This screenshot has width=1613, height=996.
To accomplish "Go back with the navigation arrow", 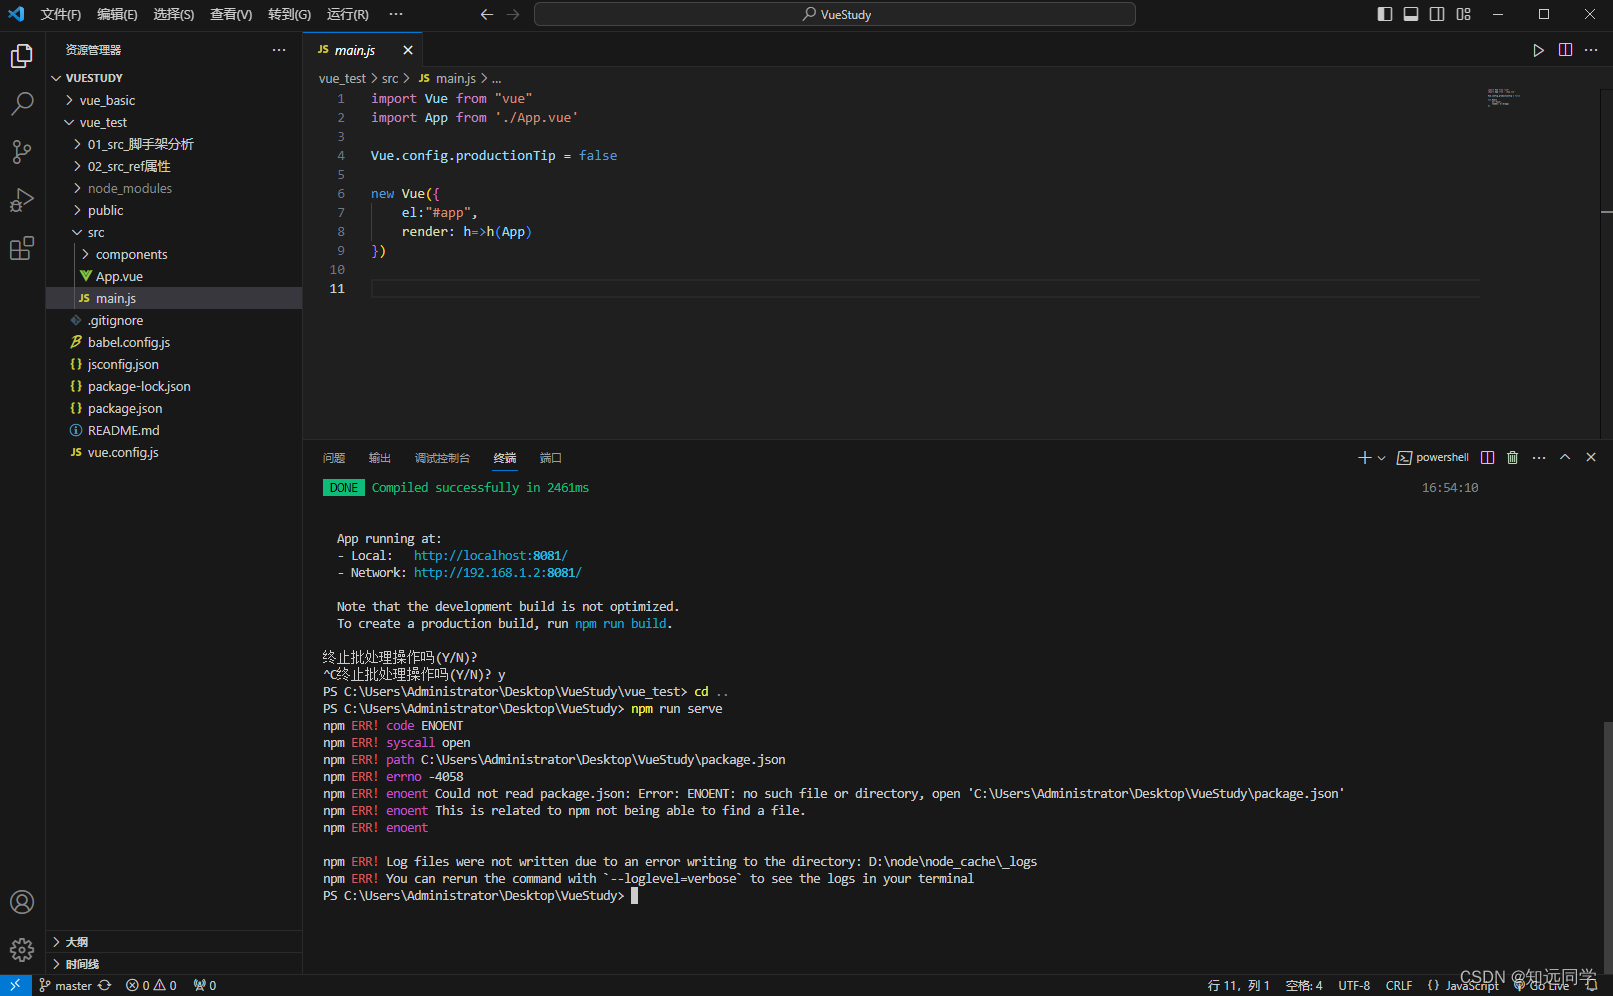I will pyautogui.click(x=487, y=14).
